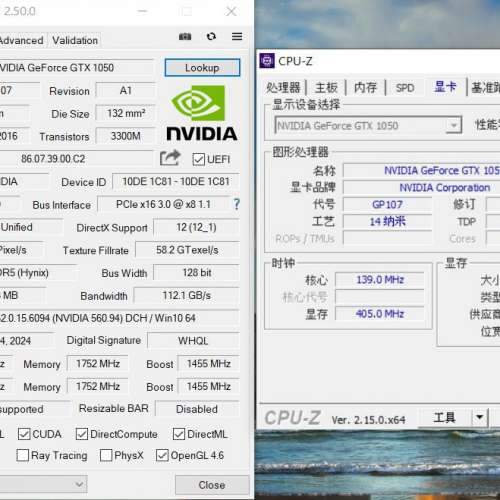This screenshot has height=500, width=500.
Task: Click the GPU-Z refresh icon
Action: click(211, 36)
